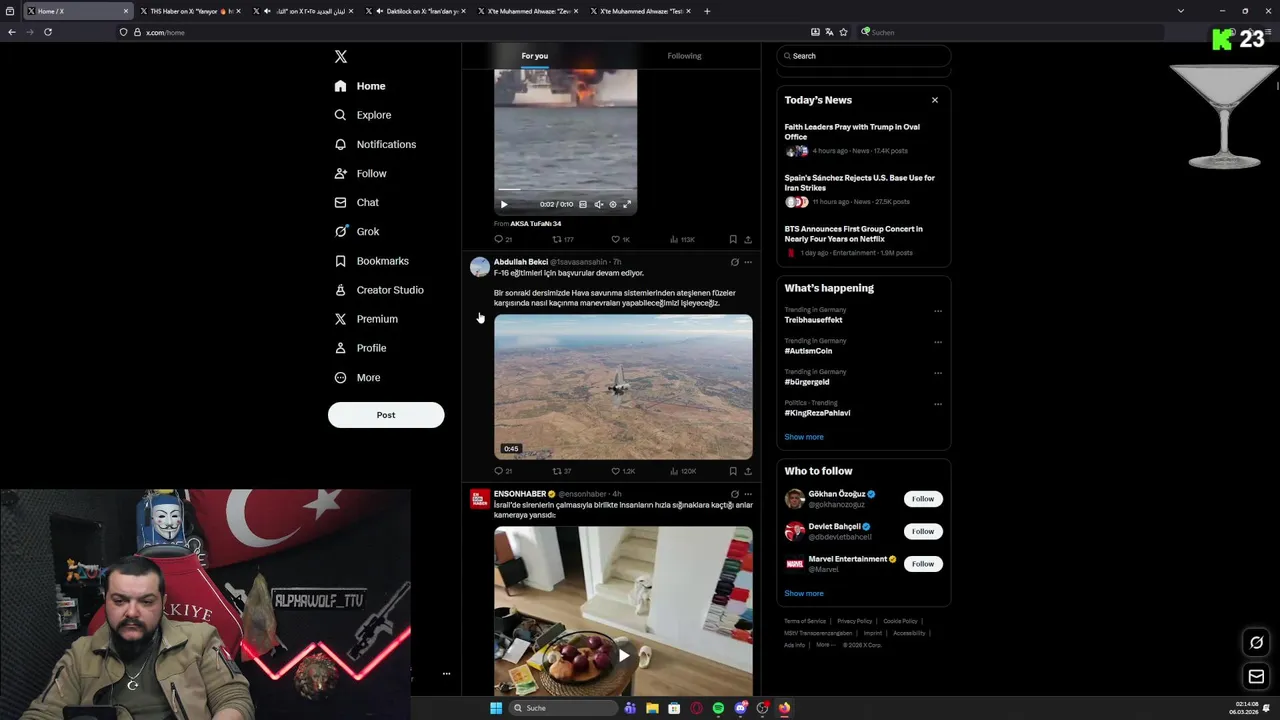Bookmark this page with the star icon
The height and width of the screenshot is (720, 1280).
pos(843,32)
